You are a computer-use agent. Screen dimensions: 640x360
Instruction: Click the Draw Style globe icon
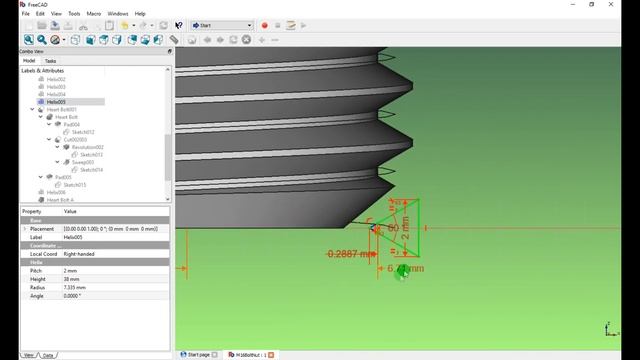click(x=55, y=40)
